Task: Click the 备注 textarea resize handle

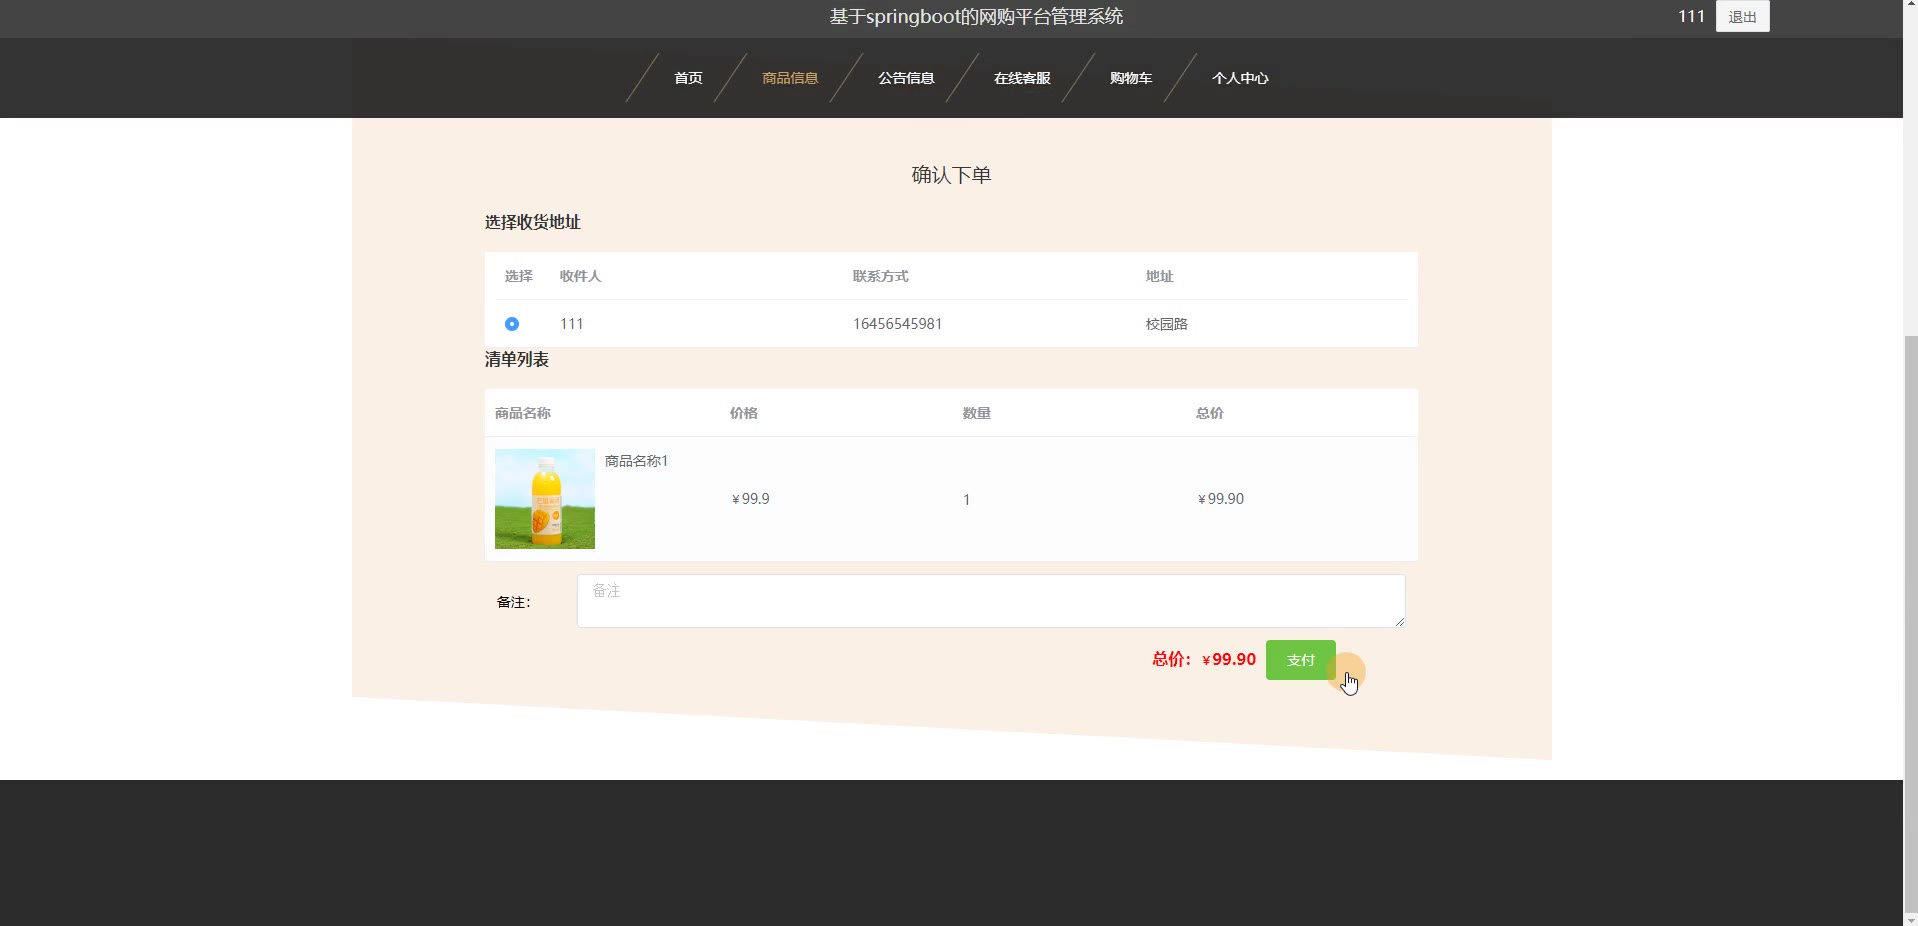Action: [x=1400, y=622]
